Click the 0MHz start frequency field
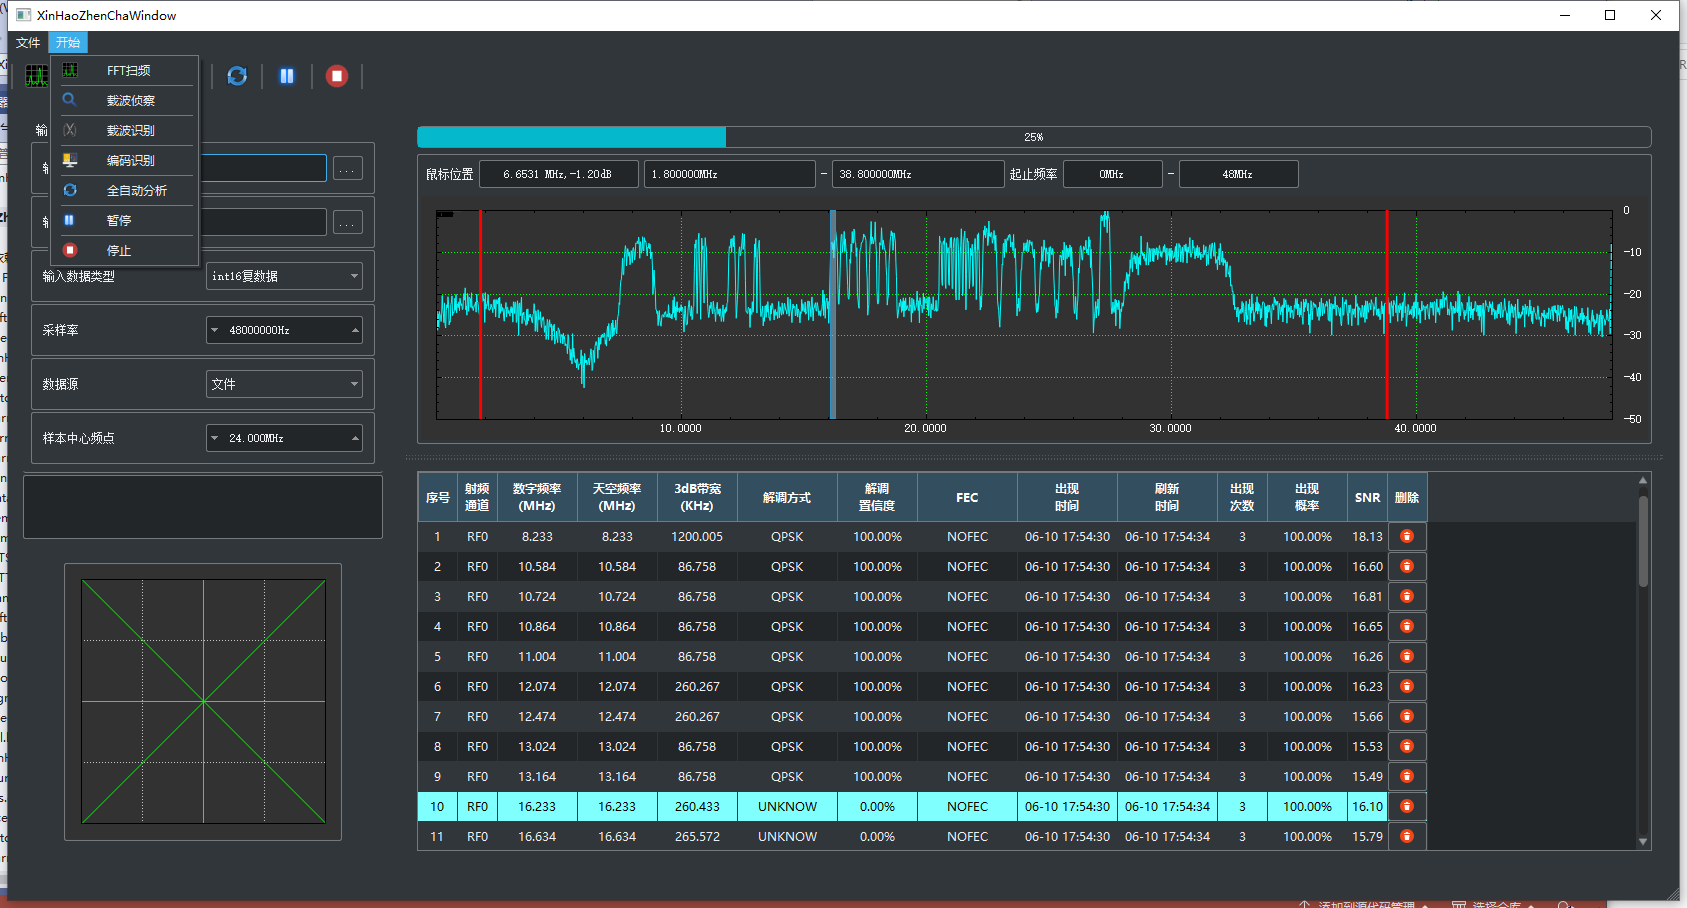The width and height of the screenshot is (1687, 908). (x=1112, y=174)
